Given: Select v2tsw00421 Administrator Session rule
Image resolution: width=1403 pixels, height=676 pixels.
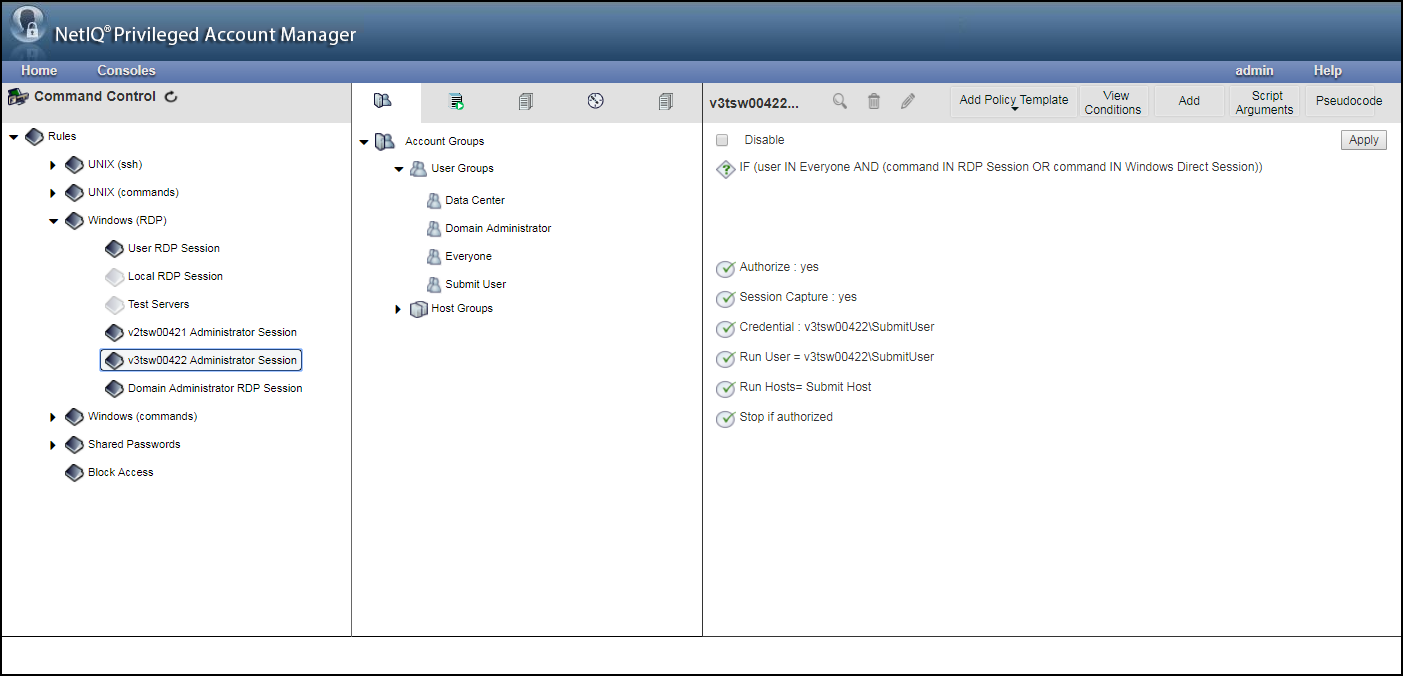Looking at the screenshot, I should coord(212,332).
